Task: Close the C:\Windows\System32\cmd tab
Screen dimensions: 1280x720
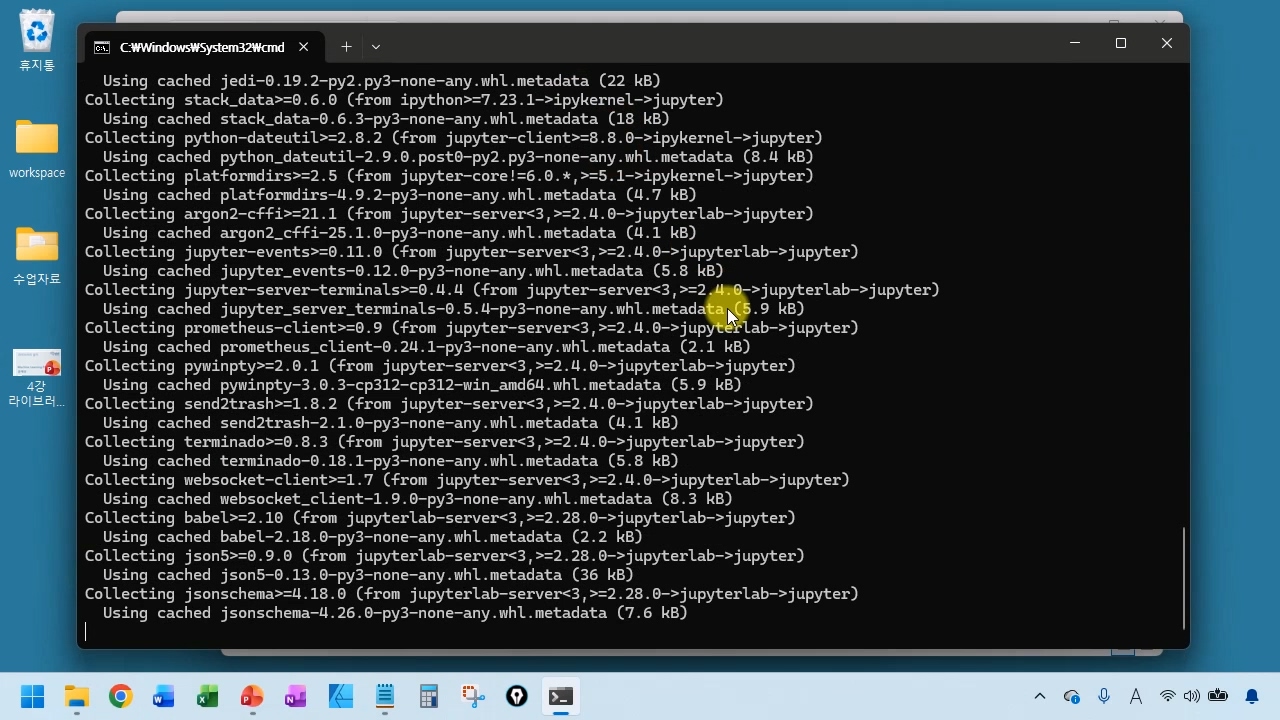Action: pyautogui.click(x=304, y=47)
